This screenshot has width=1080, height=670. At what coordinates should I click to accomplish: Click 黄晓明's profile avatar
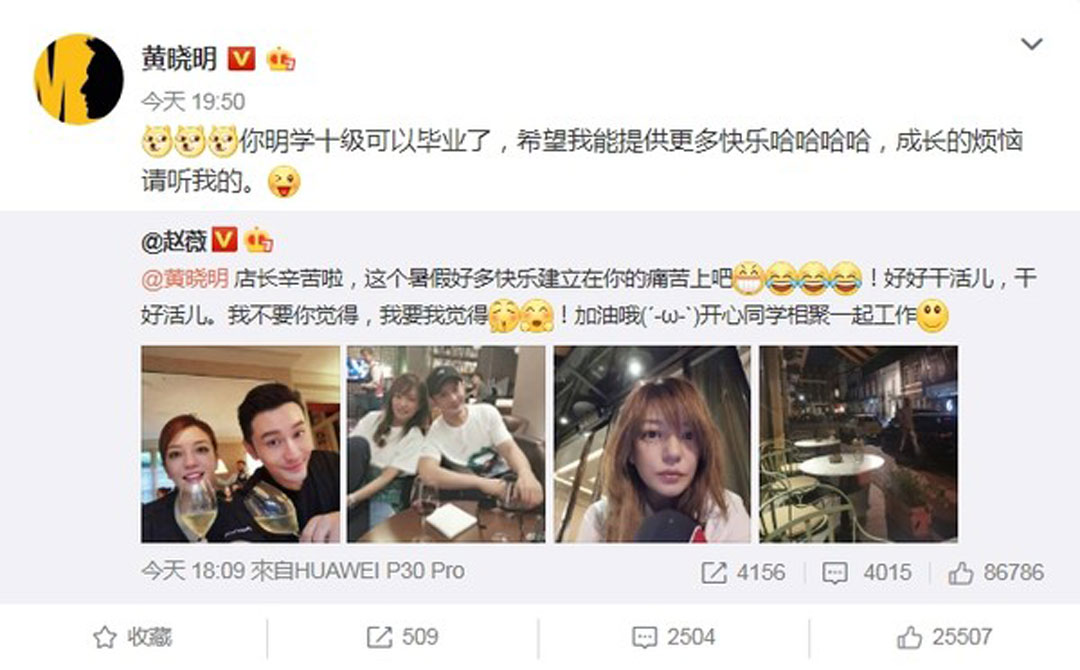click(x=79, y=79)
